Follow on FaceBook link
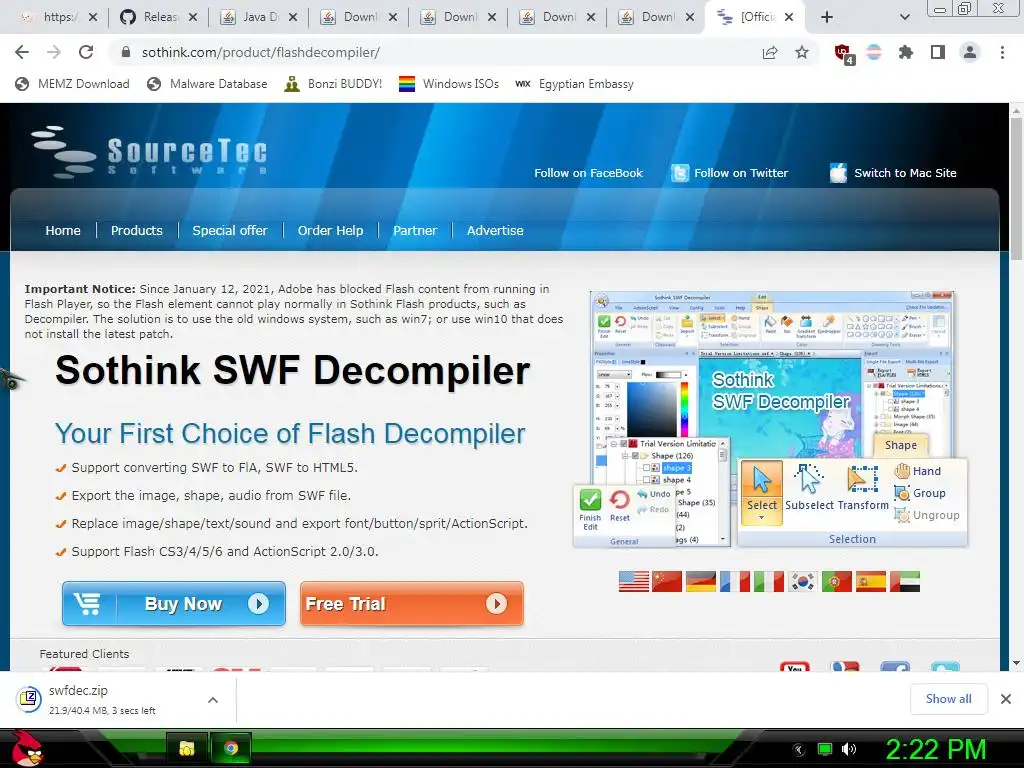Viewport: 1024px width, 768px height. point(588,173)
